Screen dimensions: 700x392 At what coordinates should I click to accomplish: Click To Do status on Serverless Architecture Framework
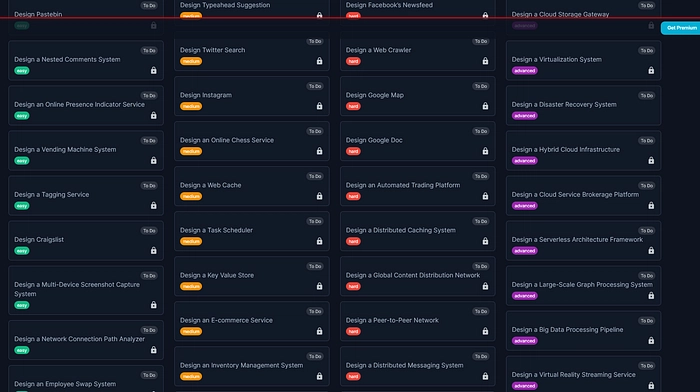point(646,231)
